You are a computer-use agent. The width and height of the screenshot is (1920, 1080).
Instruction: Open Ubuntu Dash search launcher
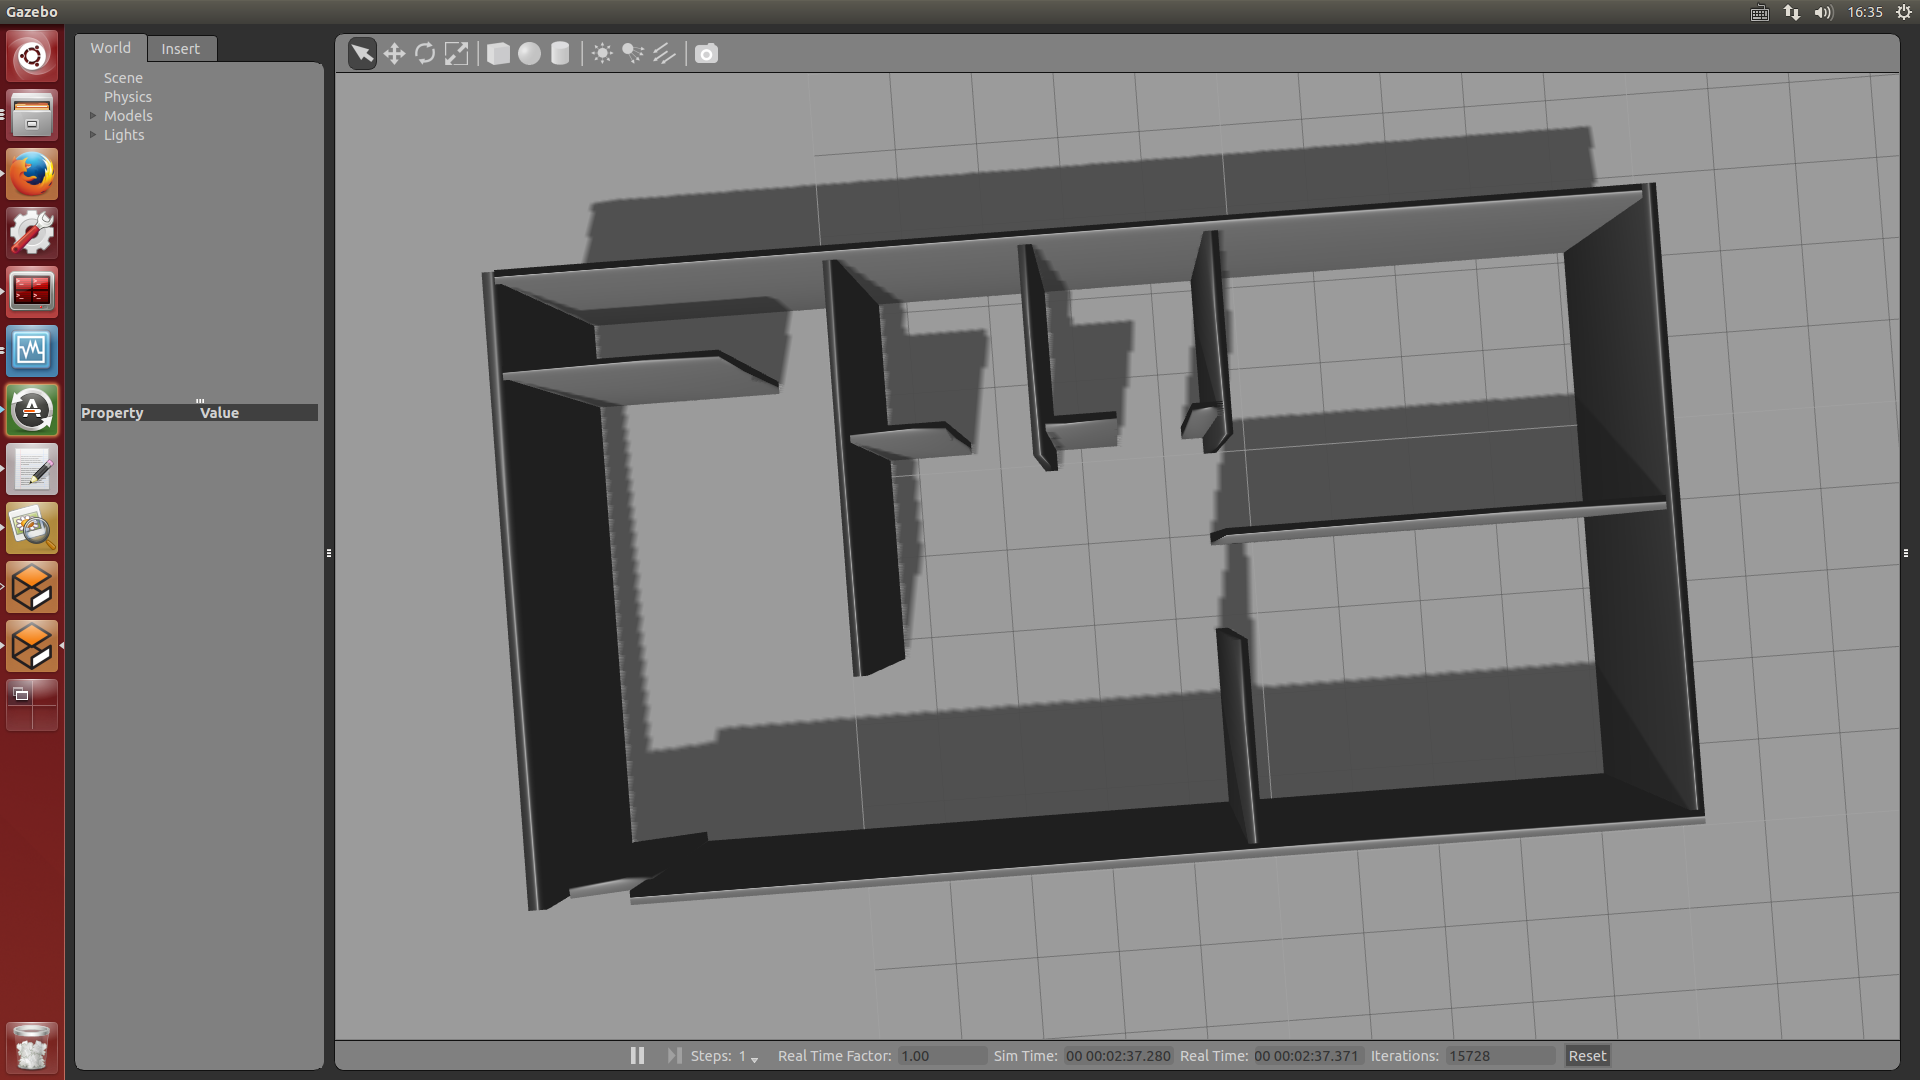32,55
